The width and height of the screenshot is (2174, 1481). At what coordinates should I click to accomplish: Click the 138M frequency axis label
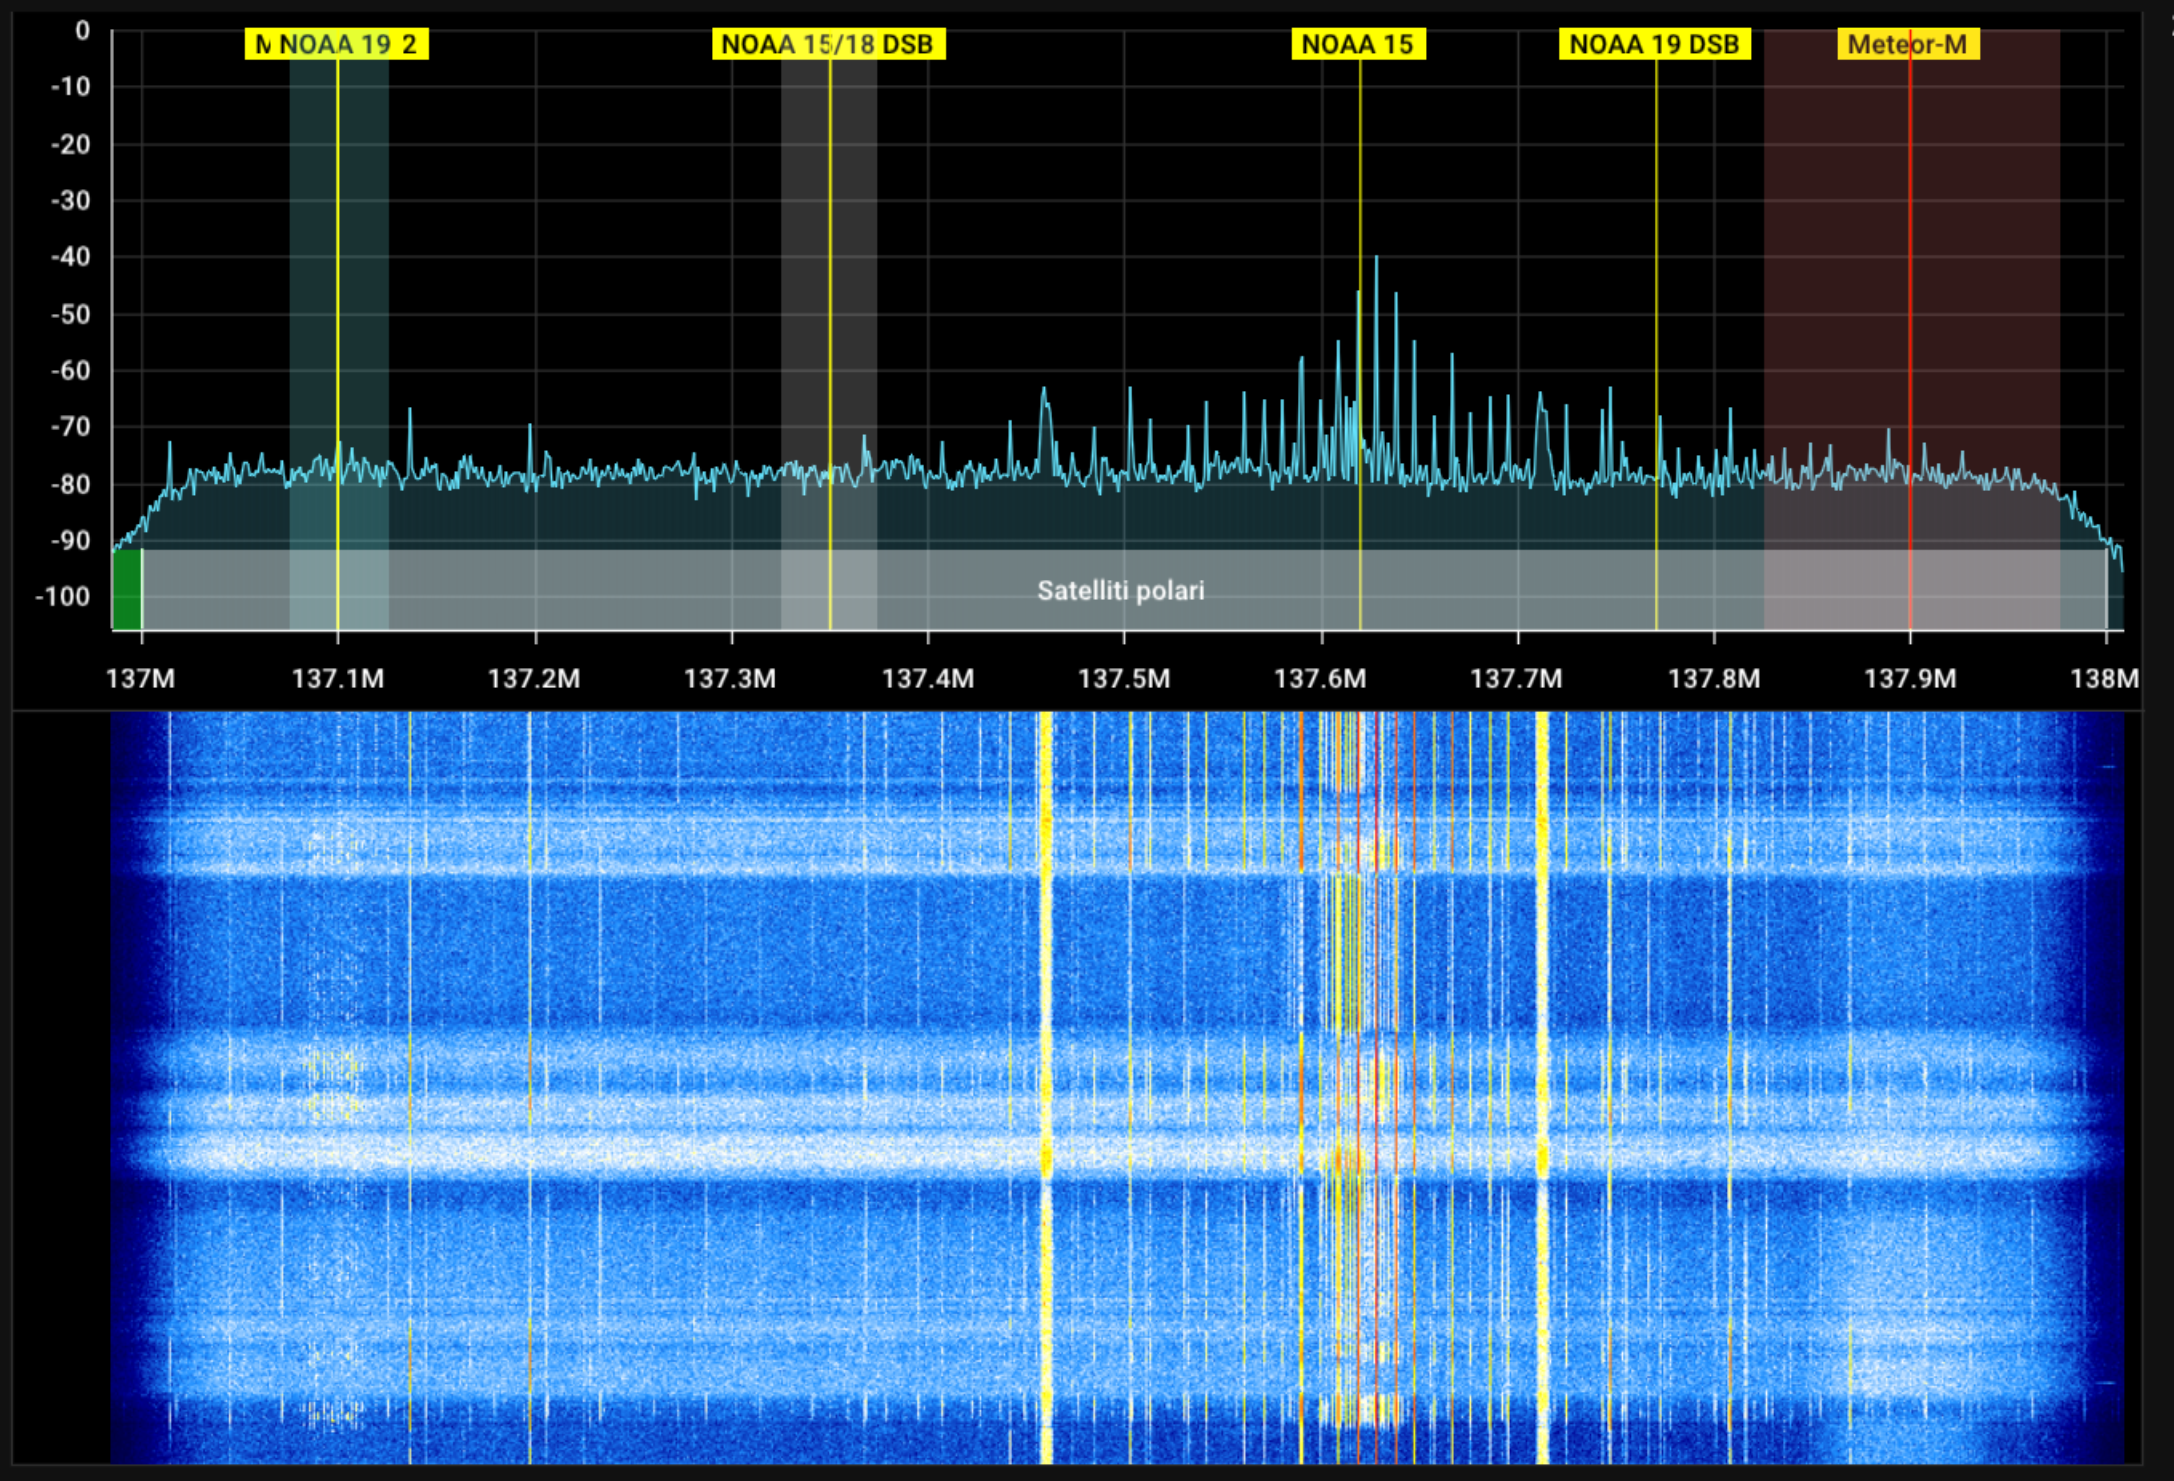point(2104,679)
